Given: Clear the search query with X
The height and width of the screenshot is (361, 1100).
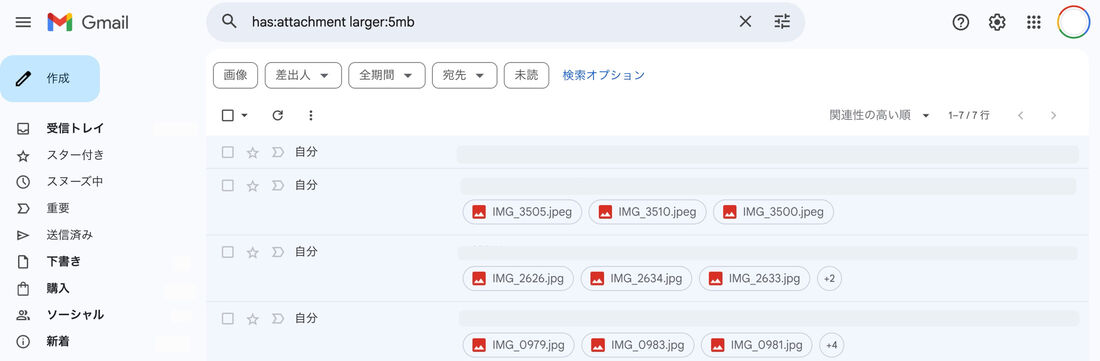Looking at the screenshot, I should 745,22.
